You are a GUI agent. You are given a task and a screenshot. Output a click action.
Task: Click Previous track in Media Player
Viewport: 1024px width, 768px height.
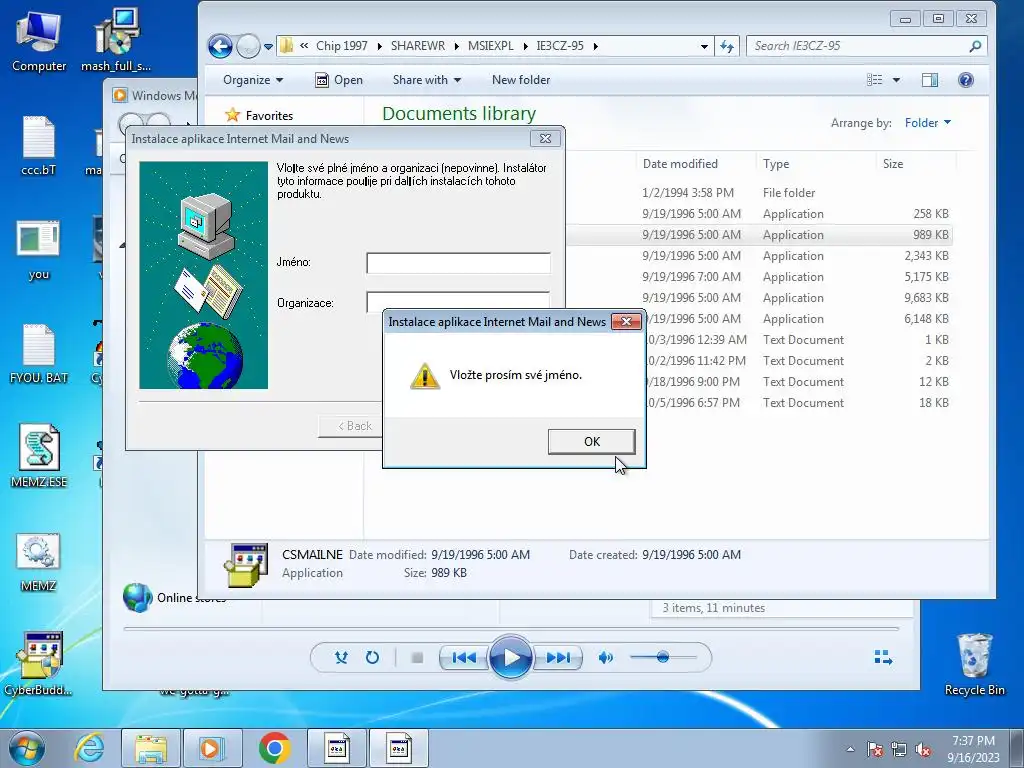point(464,658)
